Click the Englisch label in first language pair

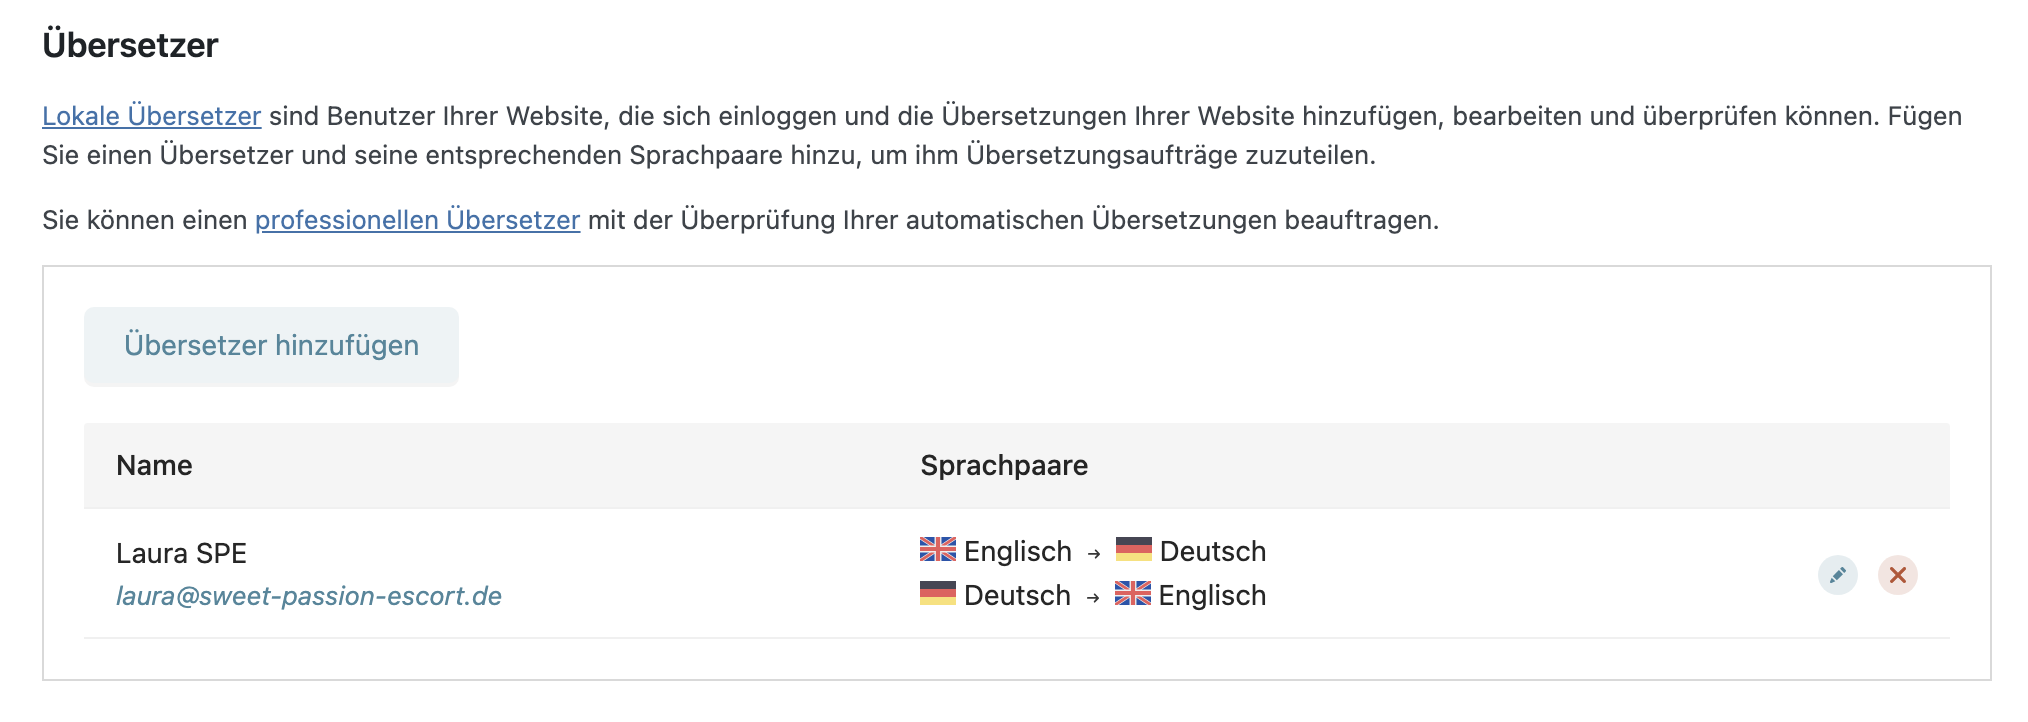pyautogui.click(x=1018, y=552)
